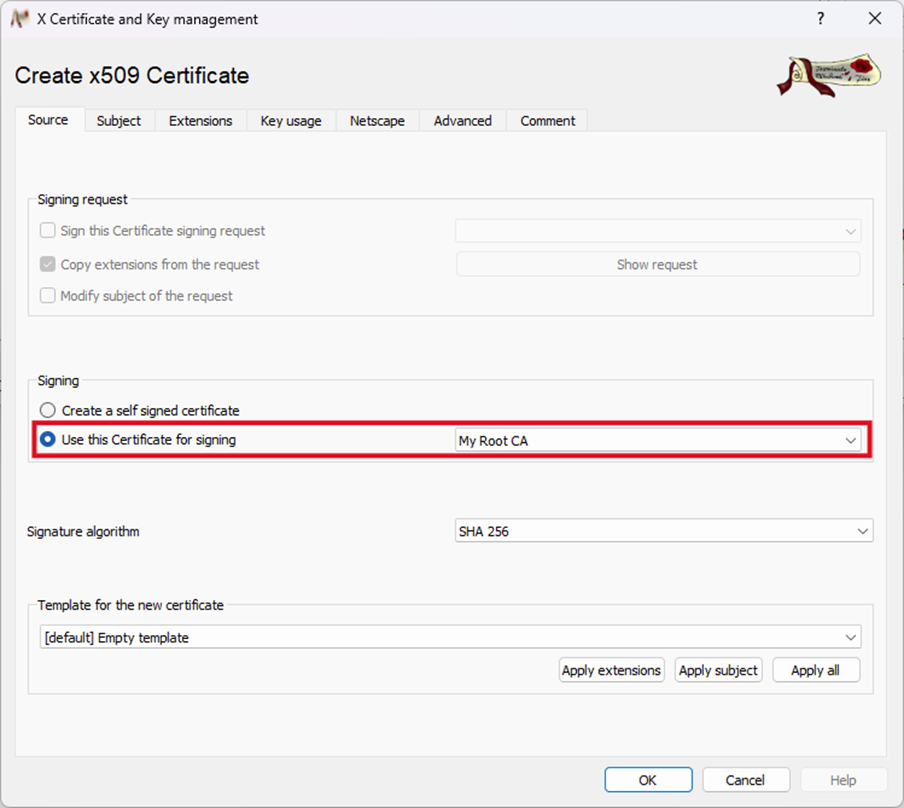Click the question mark help icon
The image size is (904, 808).
(820, 19)
